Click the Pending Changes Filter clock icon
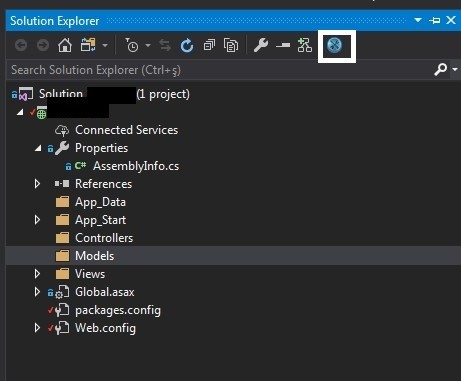 (132, 45)
